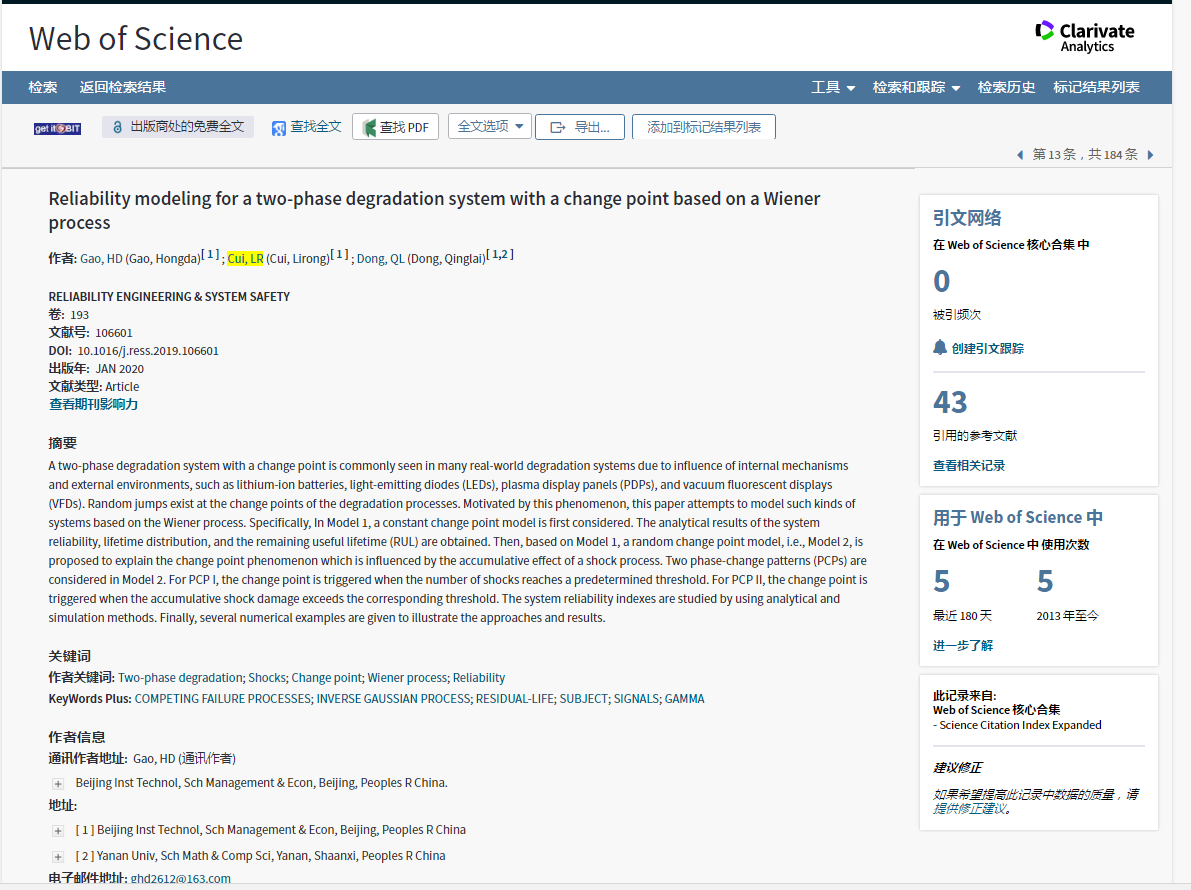Click 查看相关记录 link
Viewport: 1191px width, 890px height.
(968, 466)
